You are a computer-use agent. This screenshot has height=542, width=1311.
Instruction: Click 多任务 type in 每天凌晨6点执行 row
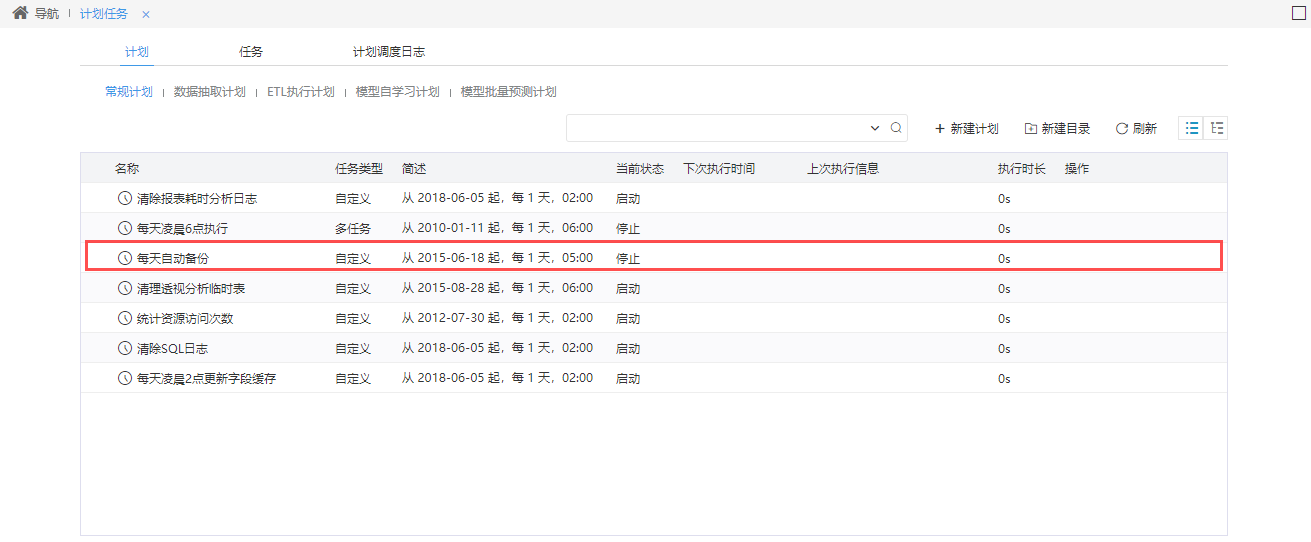(353, 228)
